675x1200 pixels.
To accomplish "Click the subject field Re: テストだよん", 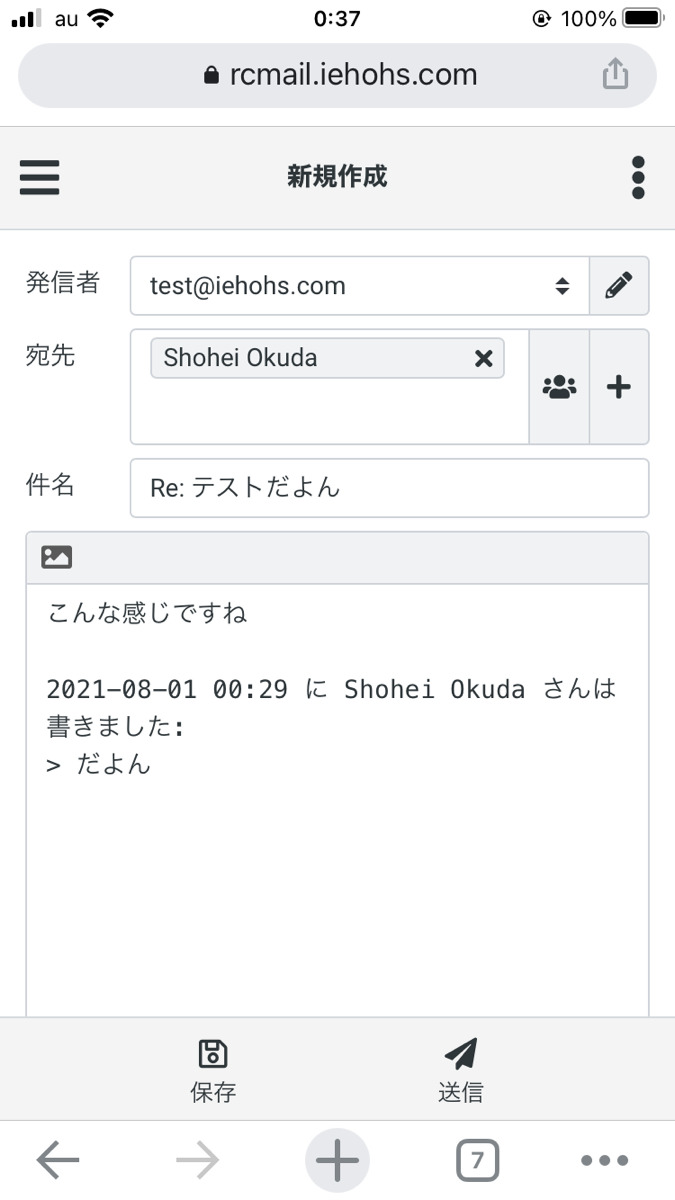I will click(x=389, y=488).
